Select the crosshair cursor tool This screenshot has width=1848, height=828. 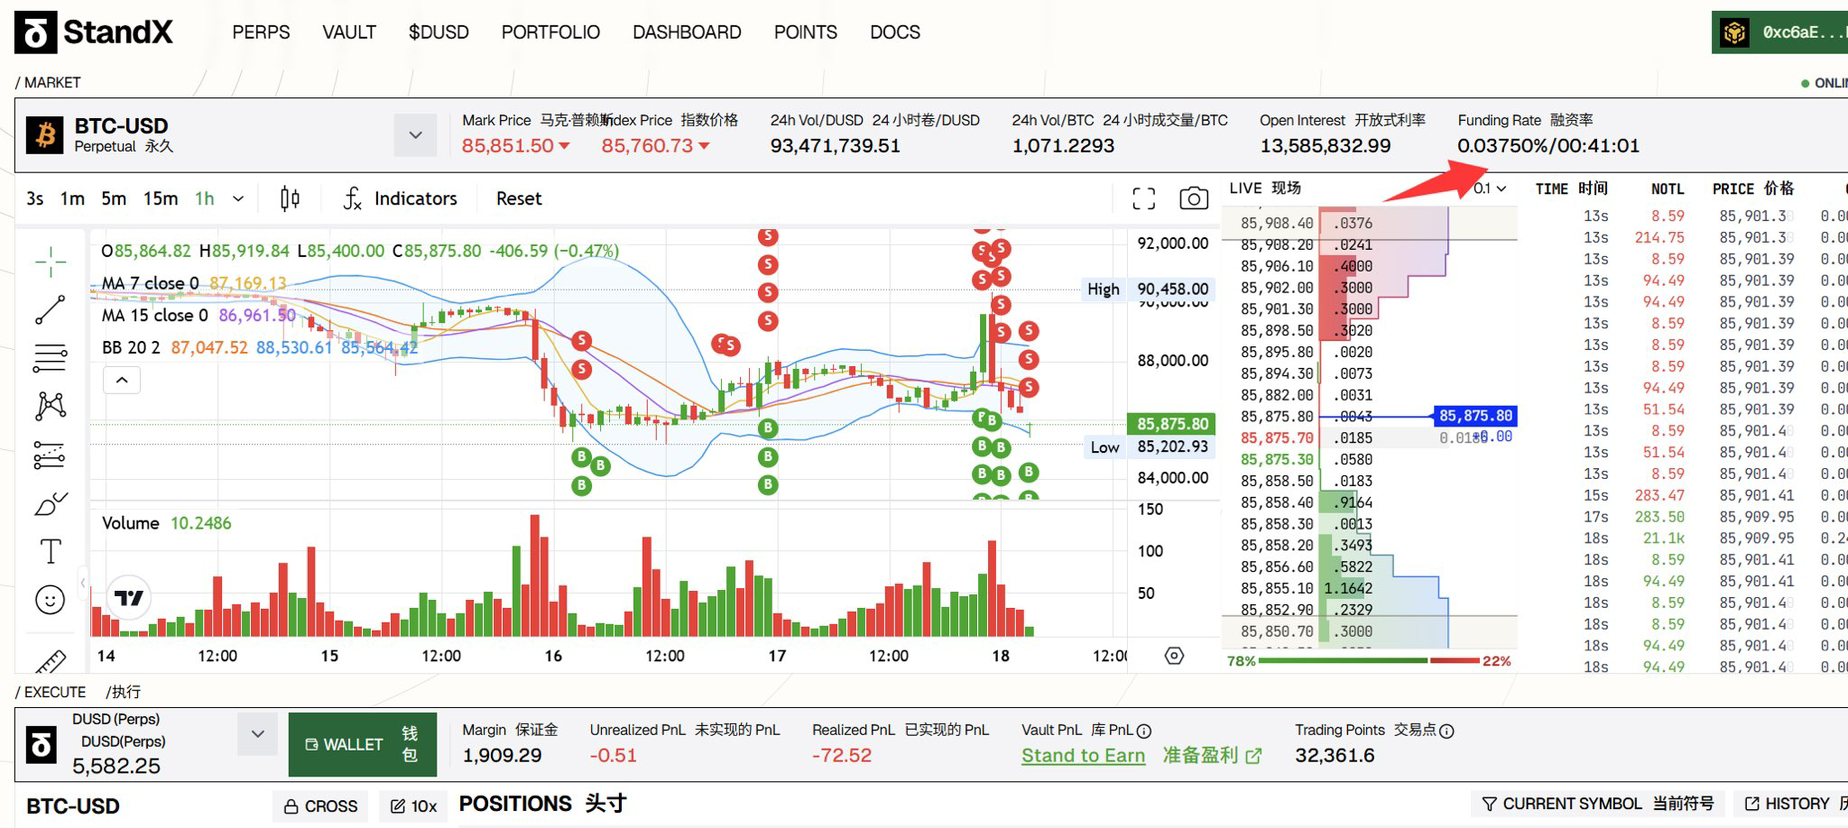point(50,262)
